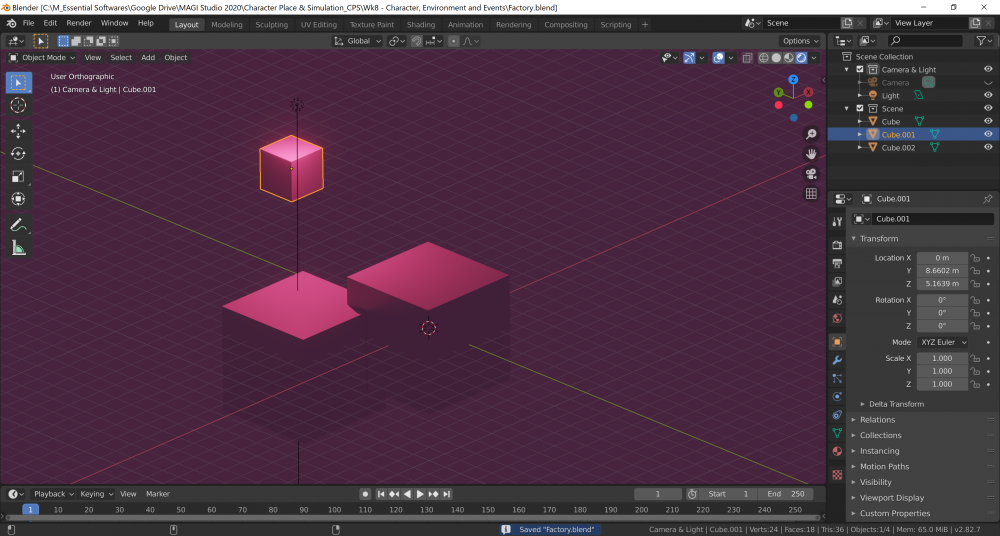Open the Particle Properties tab
This screenshot has height=536, width=1000.
[x=837, y=378]
